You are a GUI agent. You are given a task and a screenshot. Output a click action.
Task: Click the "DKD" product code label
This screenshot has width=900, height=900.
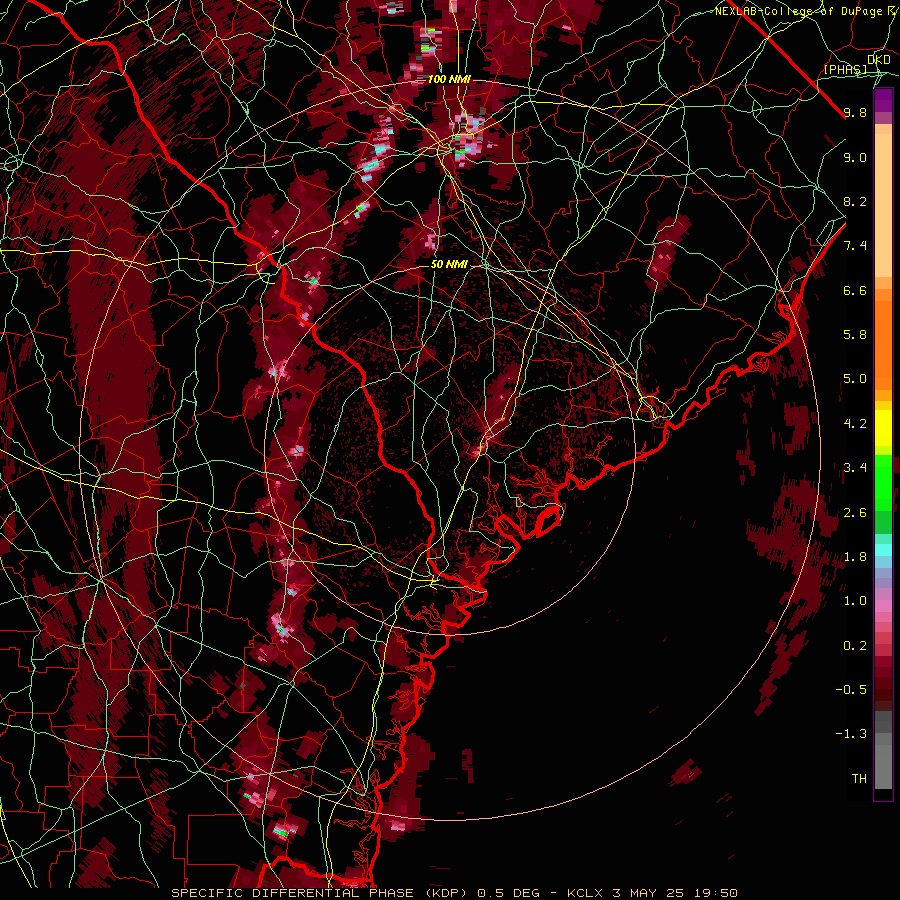coord(879,60)
